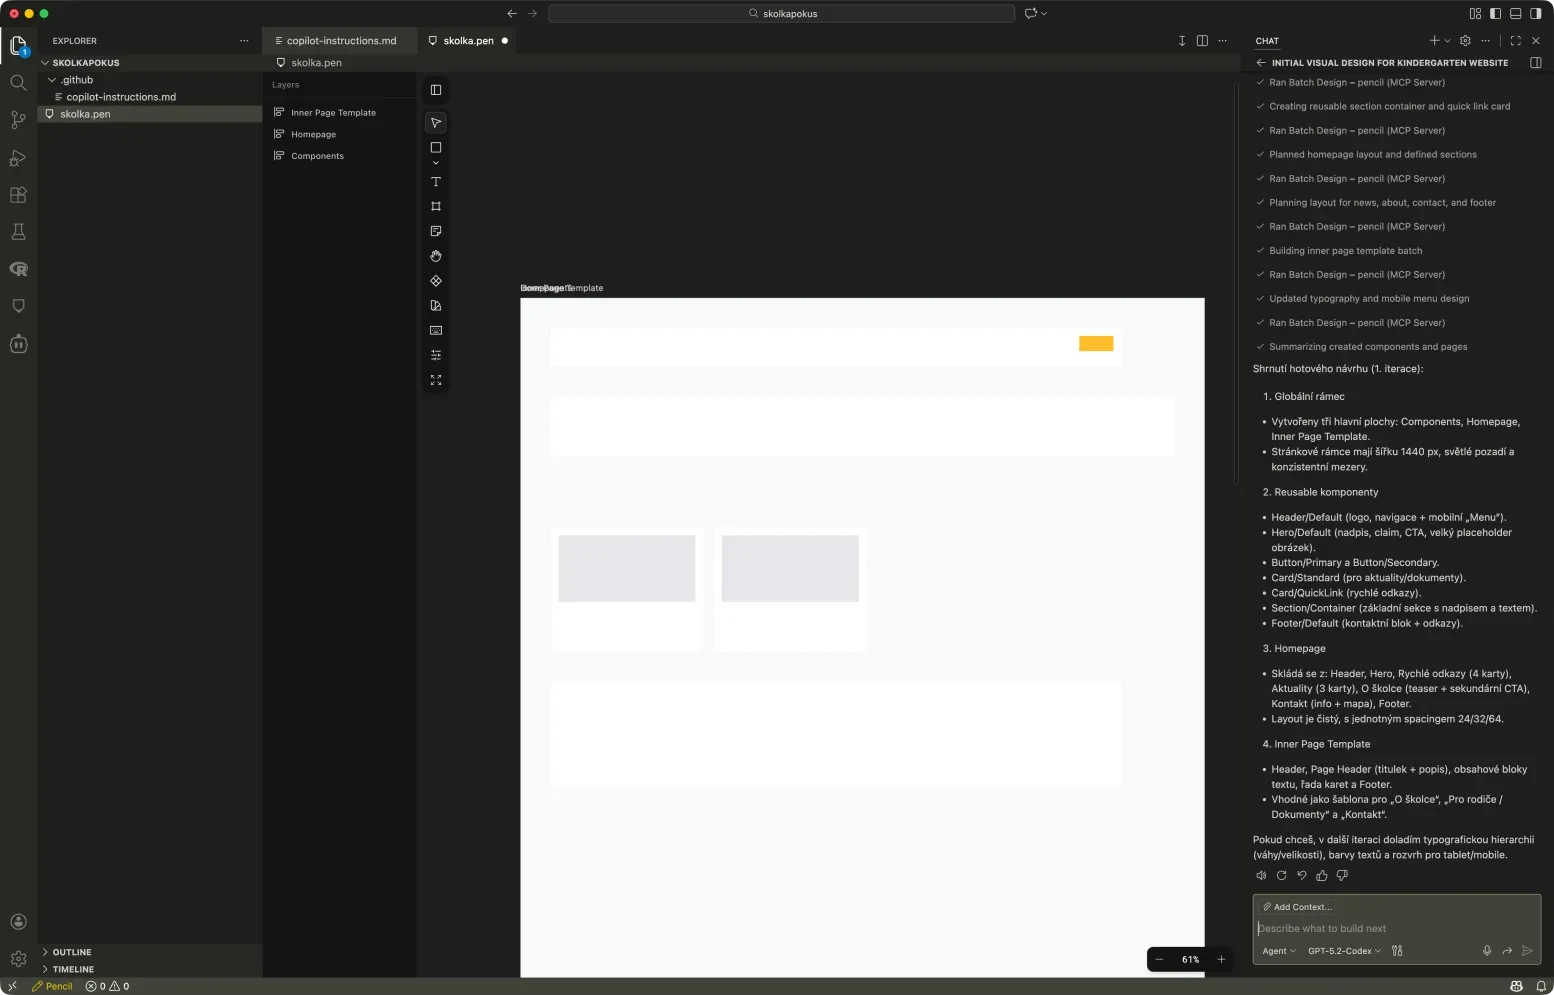Open the rectangle tool shape dropdown chevron
The image size is (1554, 995).
coord(435,163)
